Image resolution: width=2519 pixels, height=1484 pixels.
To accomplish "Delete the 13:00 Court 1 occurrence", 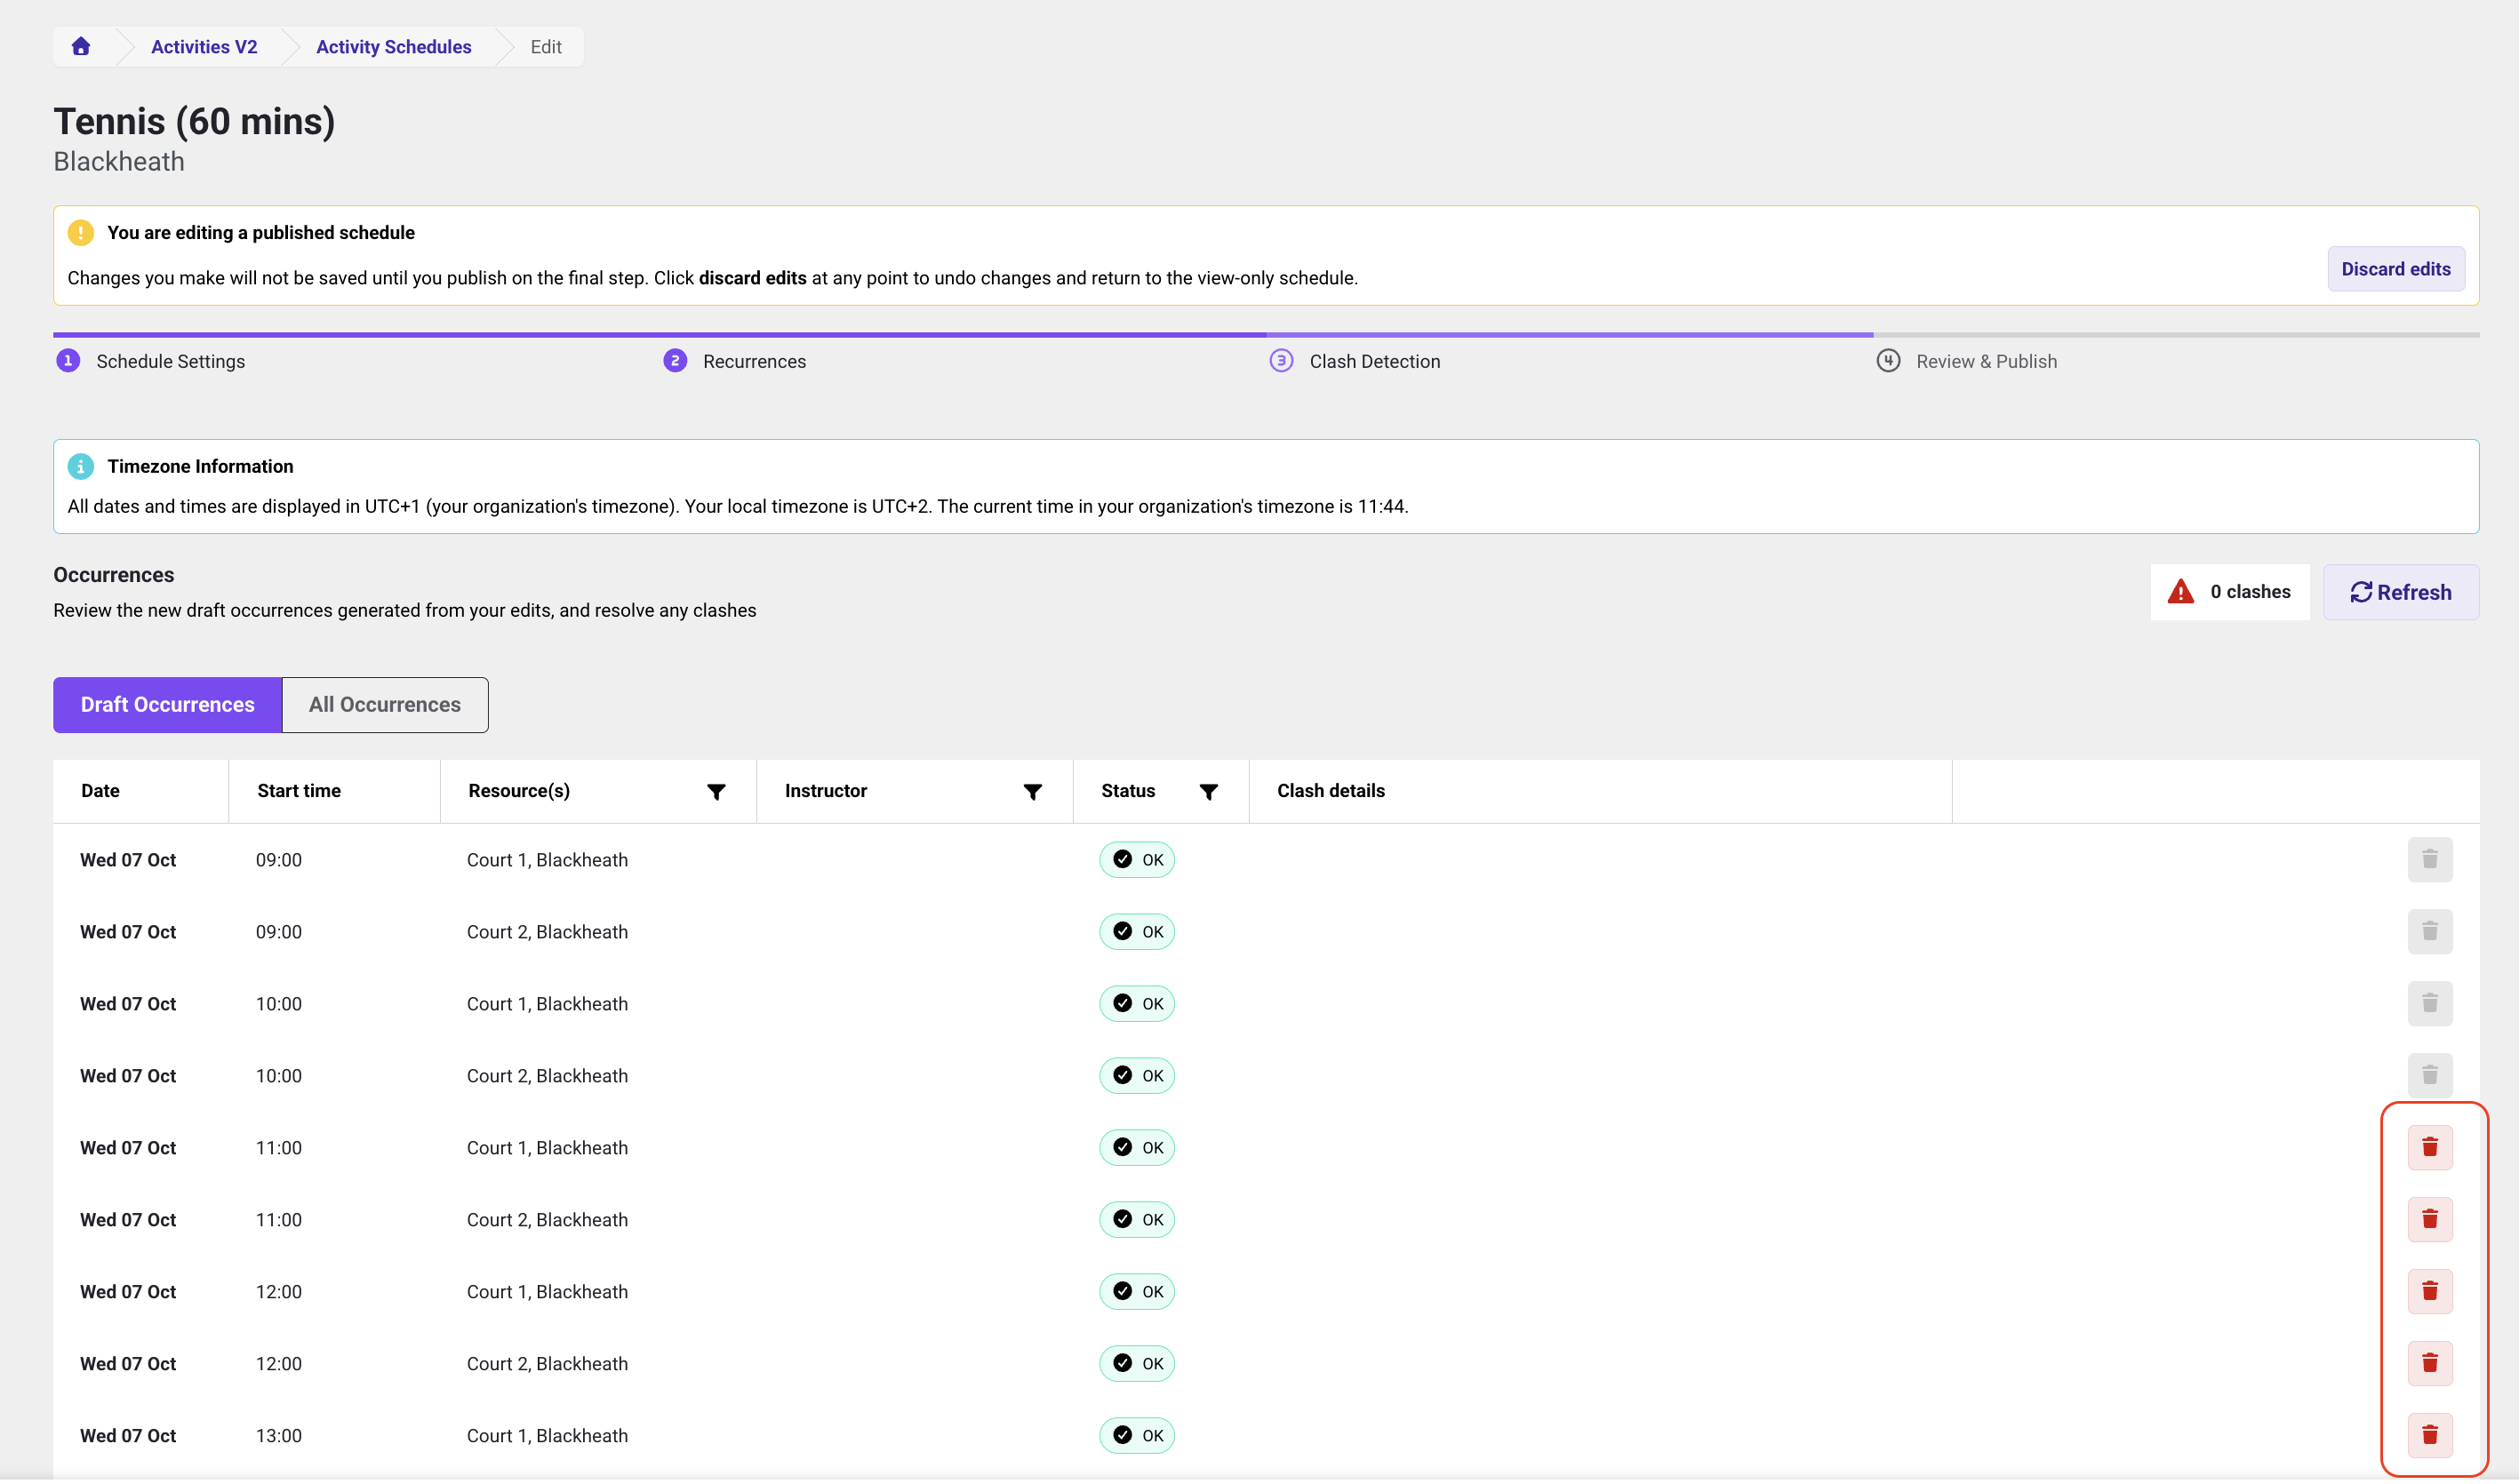I will click(x=2429, y=1436).
